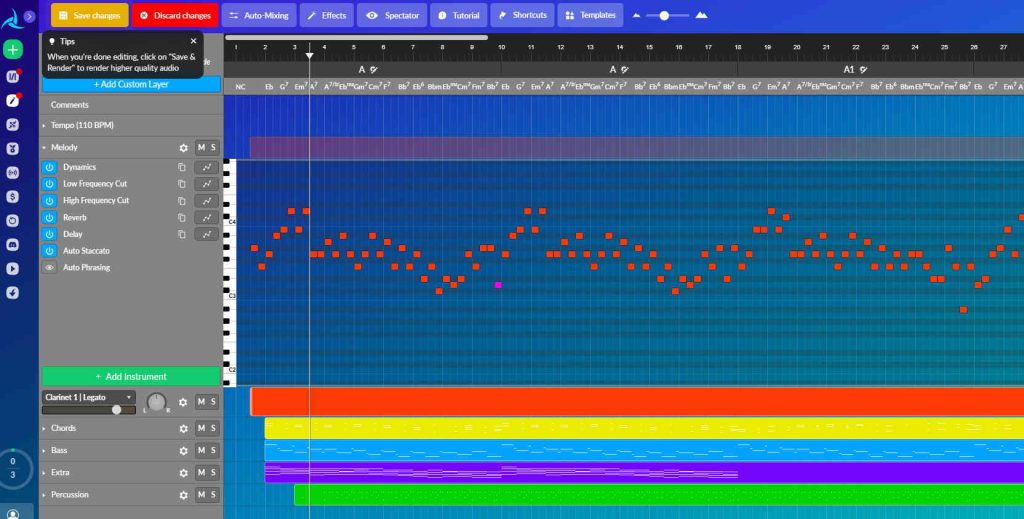Image resolution: width=1024 pixels, height=519 pixels.
Task: Collapse the Melody layer
Action: (44, 148)
